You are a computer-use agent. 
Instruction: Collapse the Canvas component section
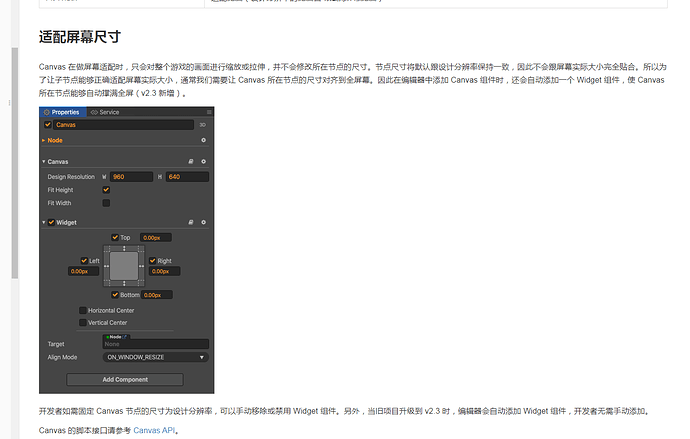tap(44, 161)
